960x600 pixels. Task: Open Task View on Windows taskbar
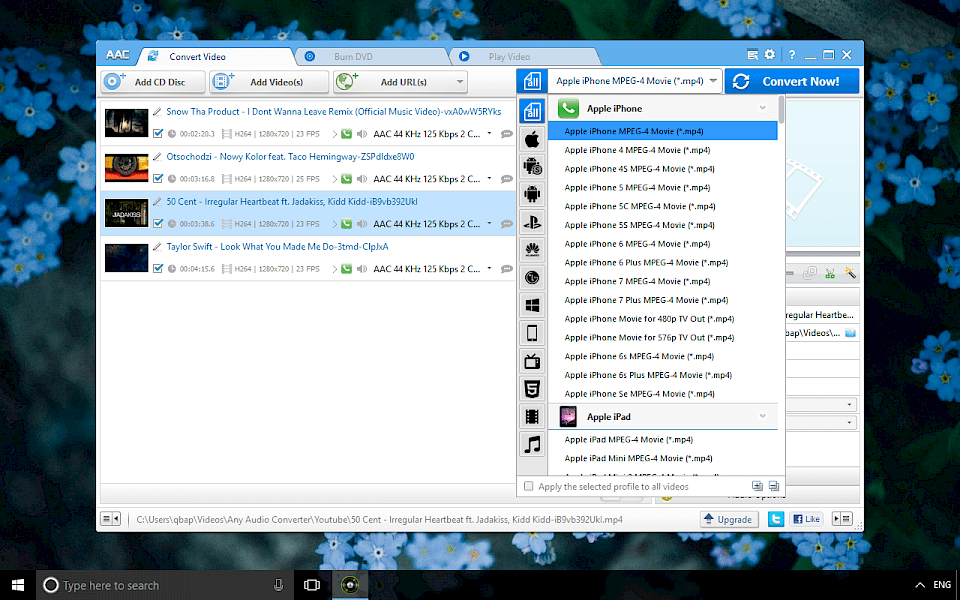[x=312, y=585]
